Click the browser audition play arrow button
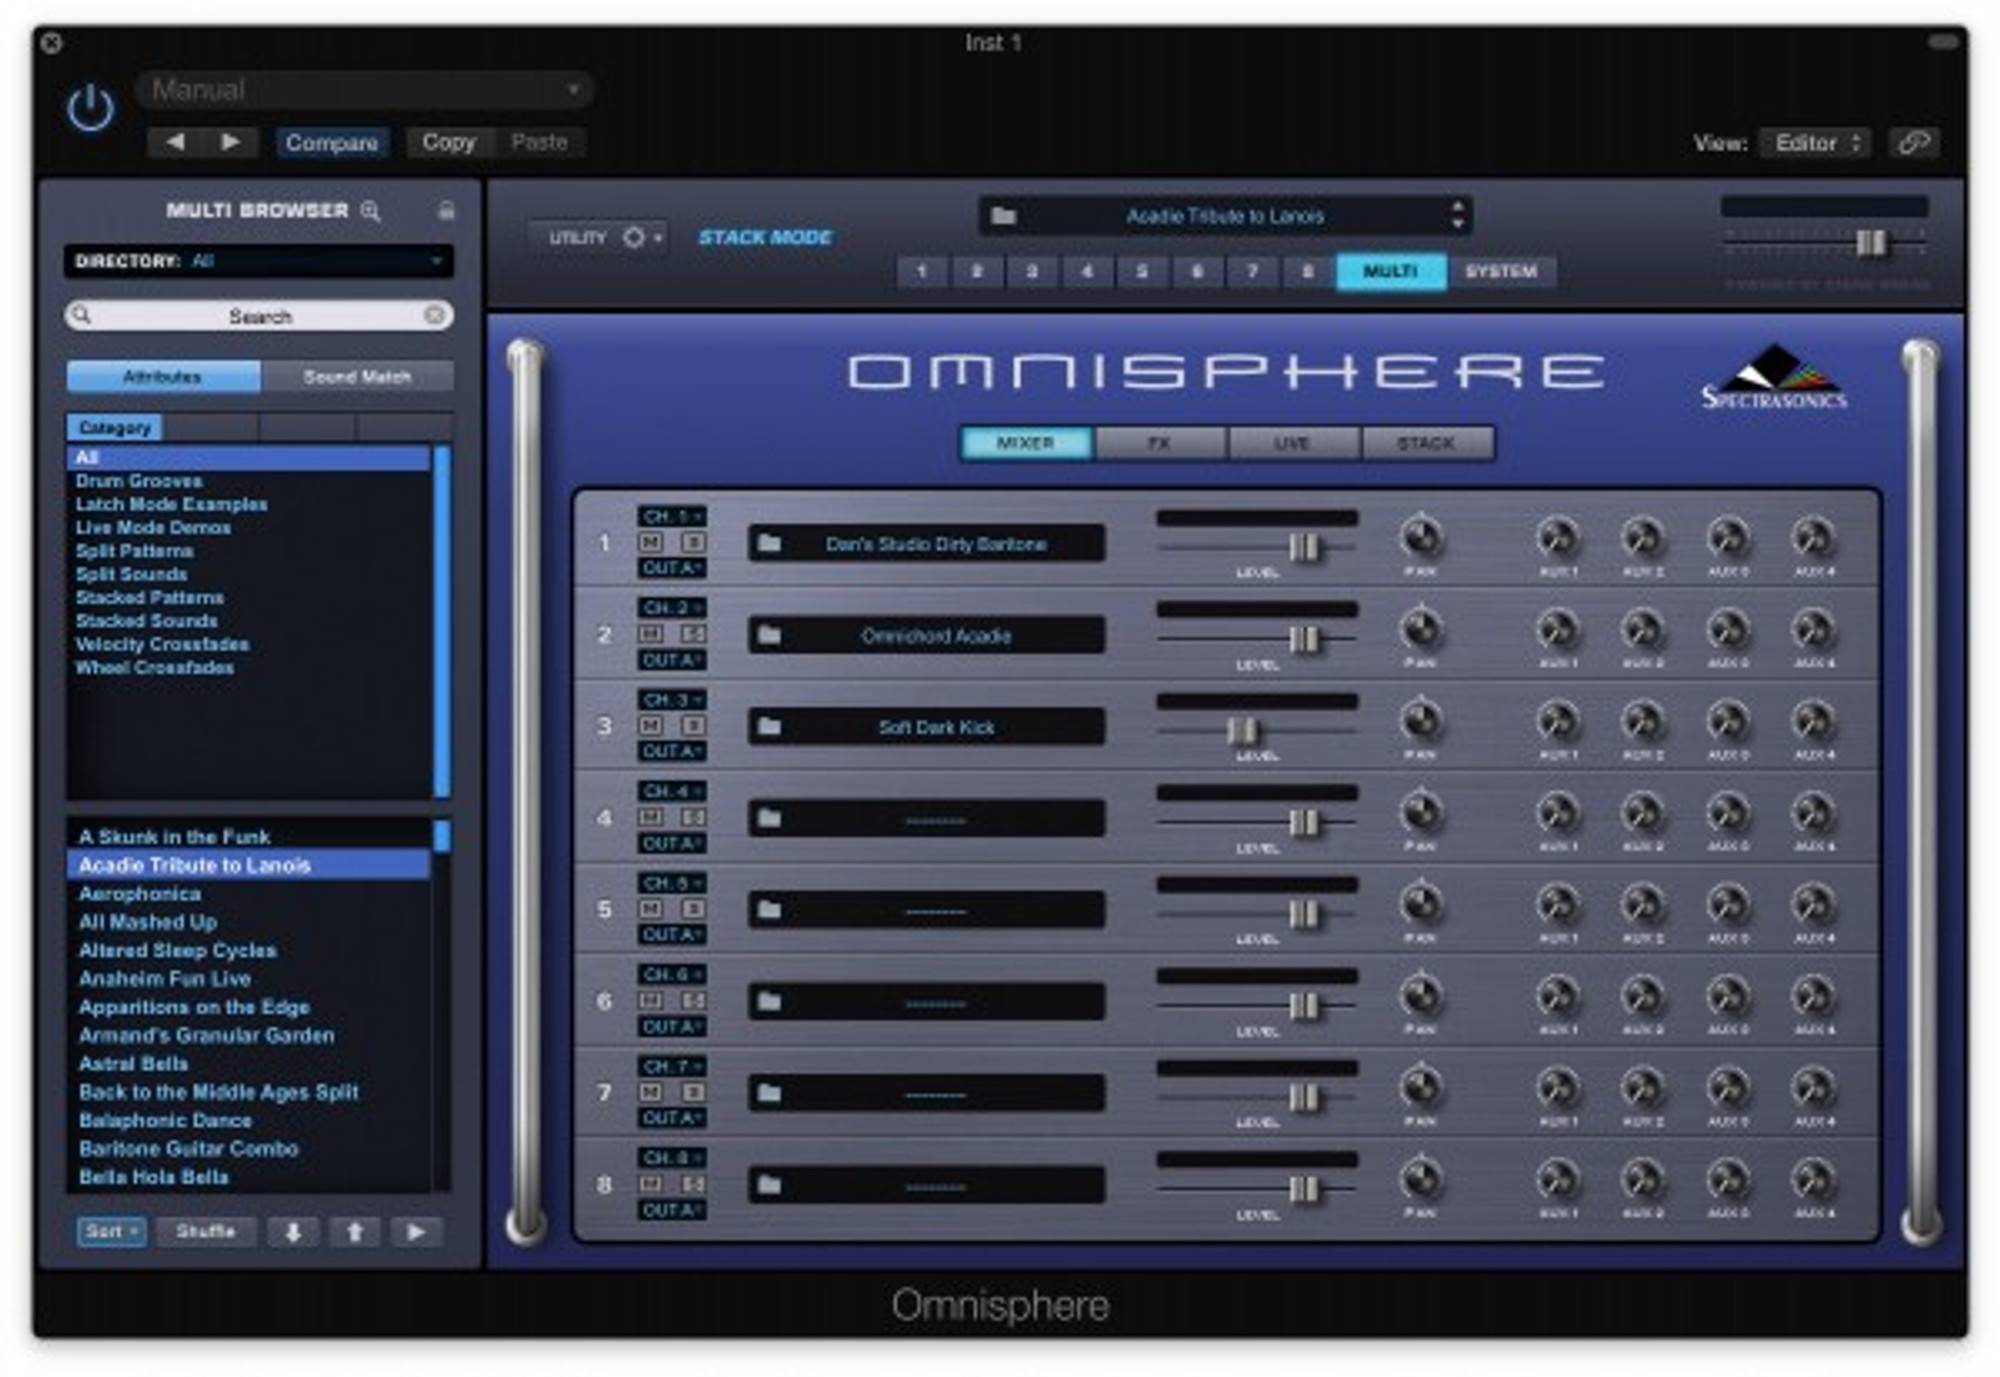Viewport: 2000px width, 1377px height. (416, 1232)
